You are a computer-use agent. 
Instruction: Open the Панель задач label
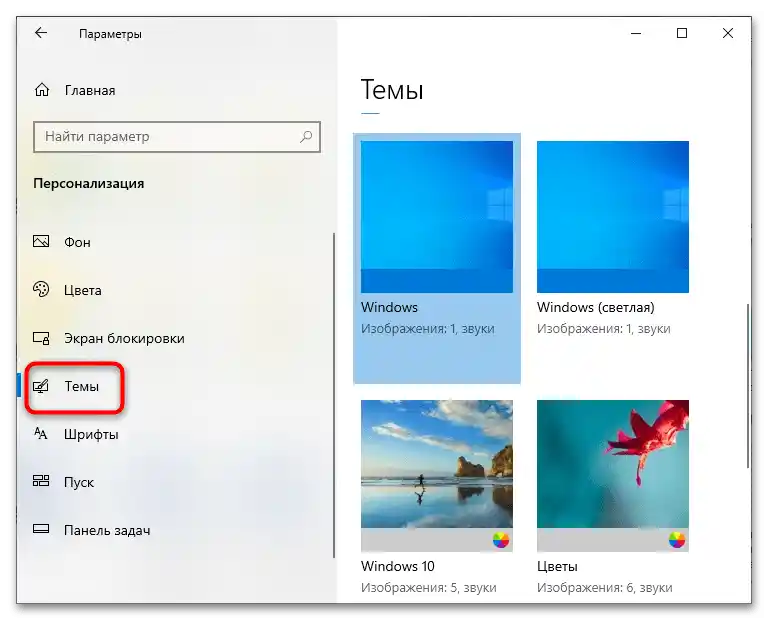pos(107,530)
